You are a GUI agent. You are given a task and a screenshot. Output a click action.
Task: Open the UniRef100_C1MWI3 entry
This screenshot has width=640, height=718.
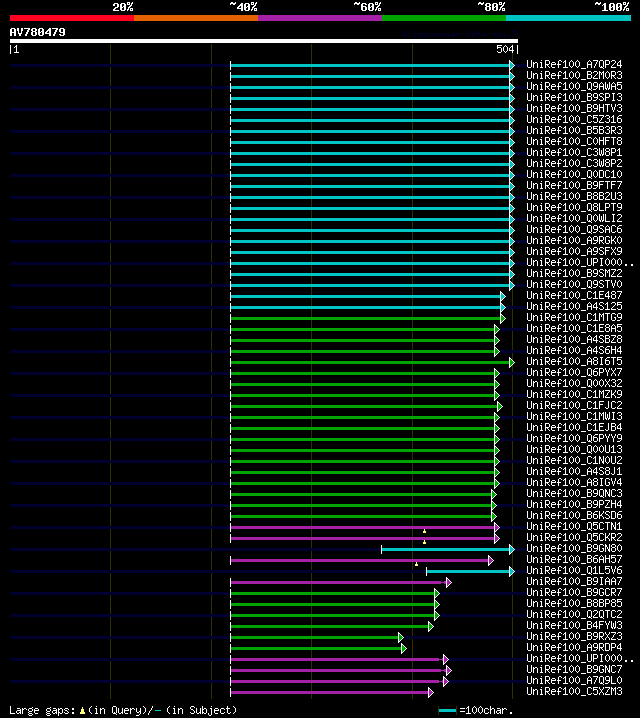pyautogui.click(x=574, y=416)
